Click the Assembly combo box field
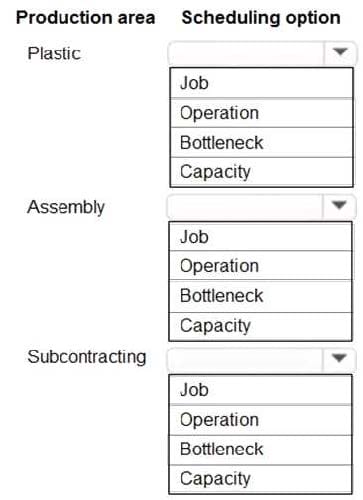Viewport: 363px width, 500px height. (x=245, y=206)
